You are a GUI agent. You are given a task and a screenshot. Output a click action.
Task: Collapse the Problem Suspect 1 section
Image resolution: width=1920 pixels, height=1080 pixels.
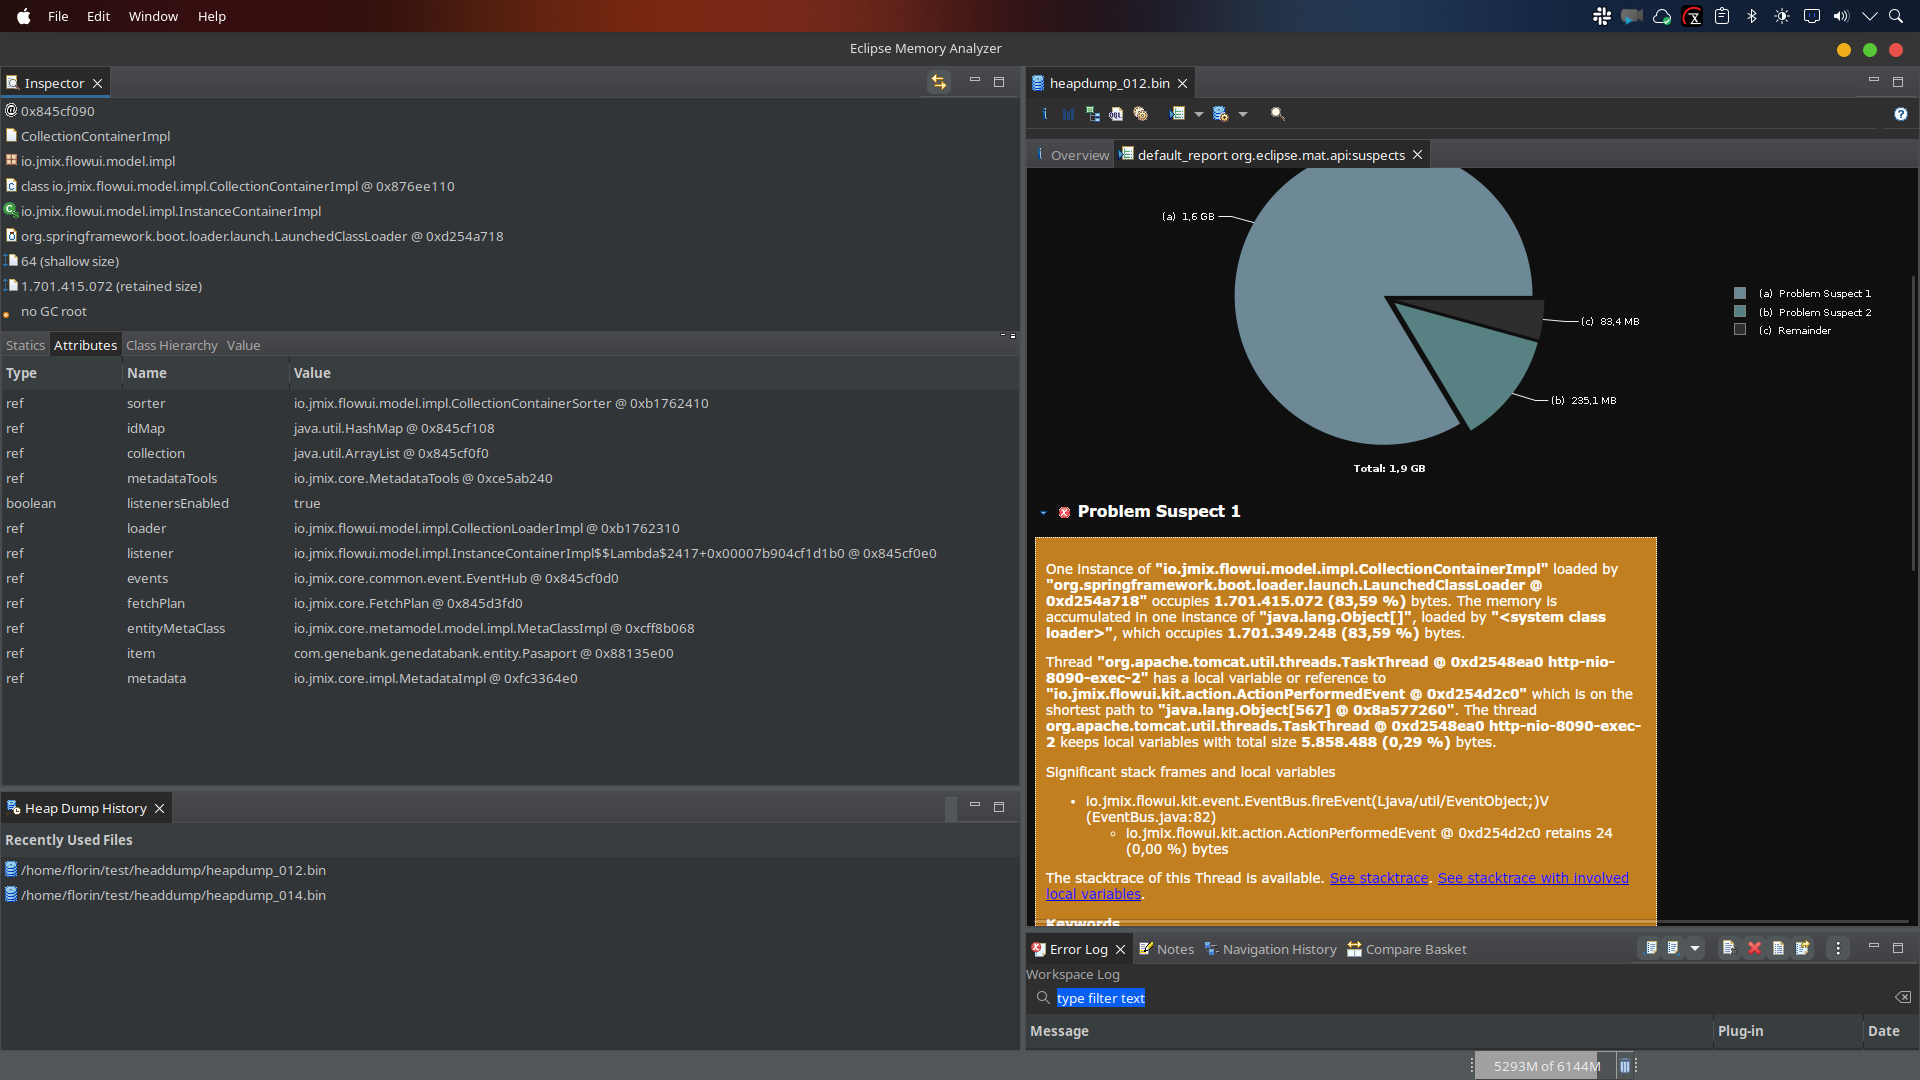point(1043,512)
